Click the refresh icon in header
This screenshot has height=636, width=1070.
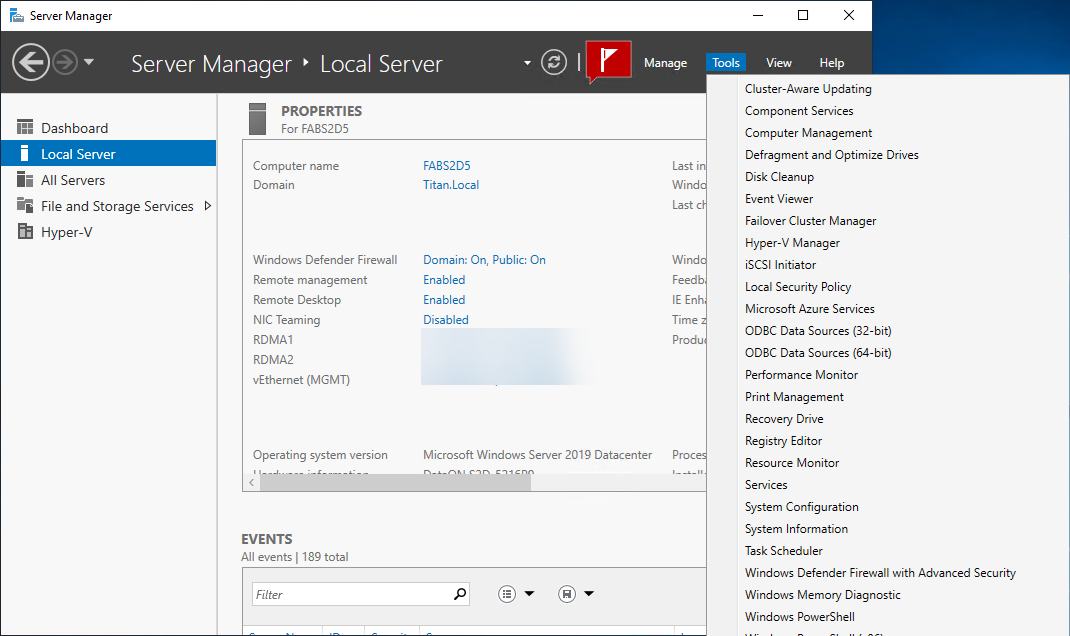point(554,63)
